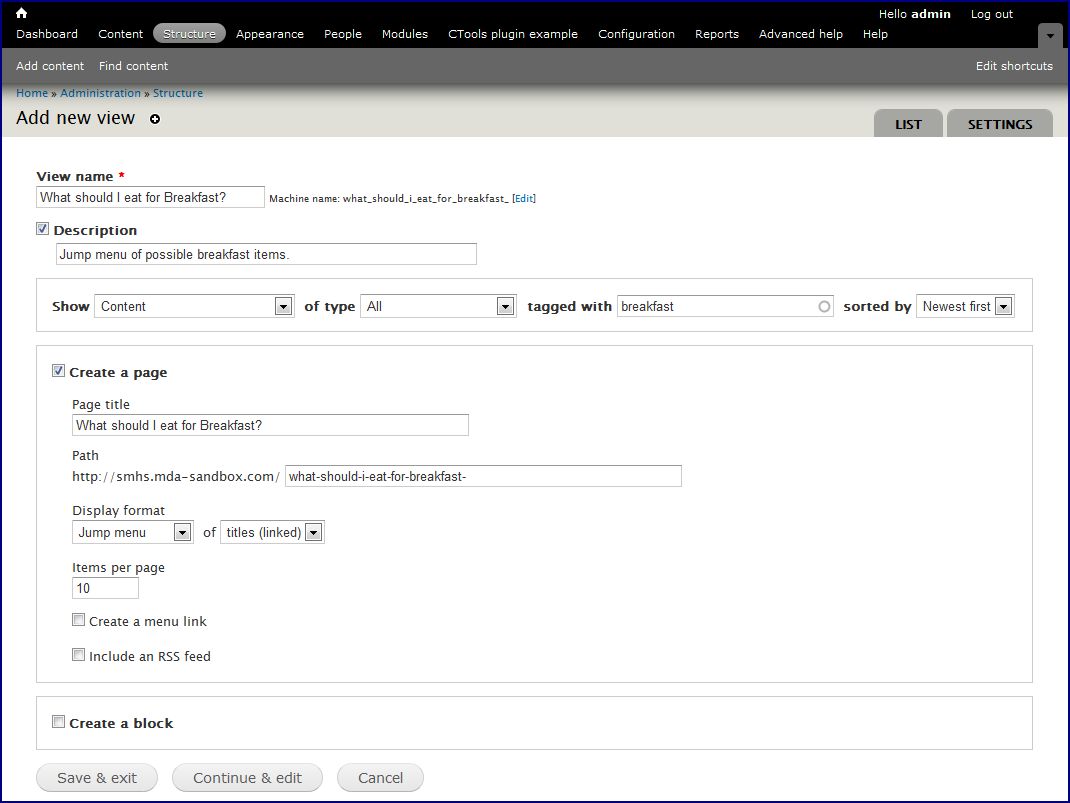The image size is (1070, 803).
Task: Open the Dashboard menu item
Action: point(47,34)
